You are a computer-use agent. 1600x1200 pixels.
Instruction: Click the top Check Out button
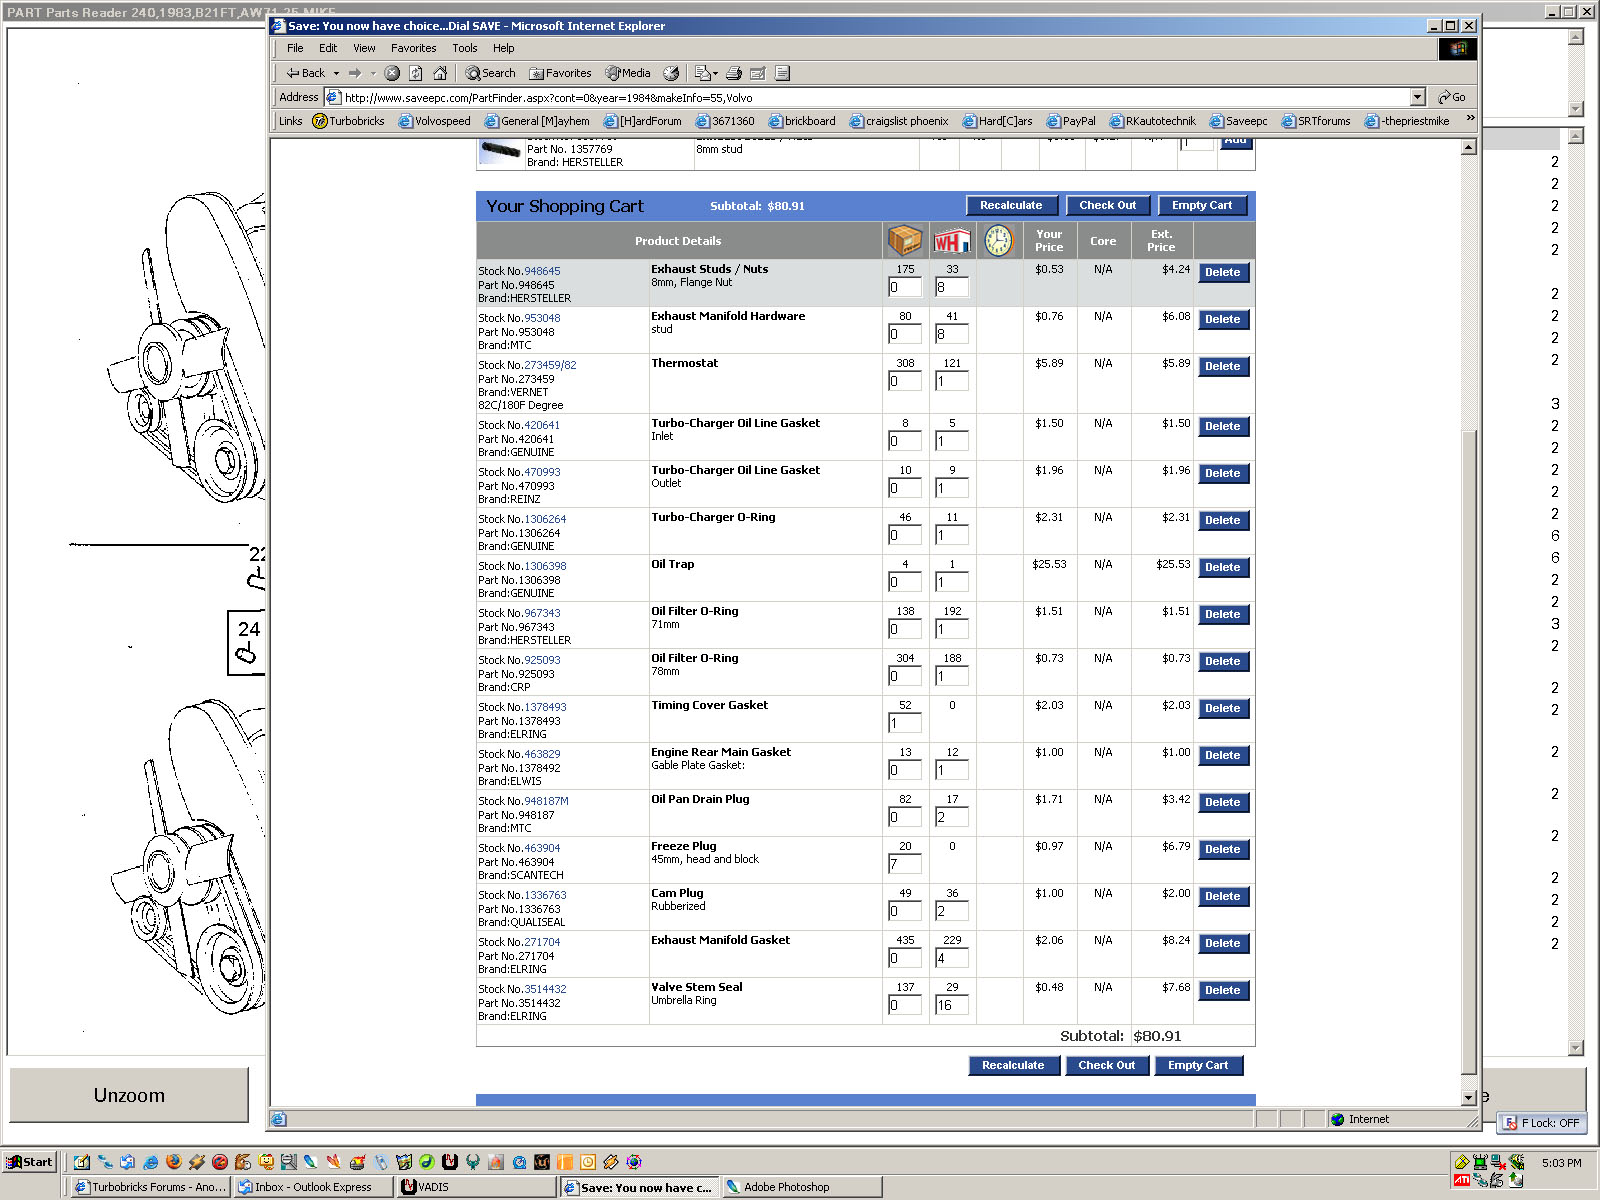click(1108, 205)
